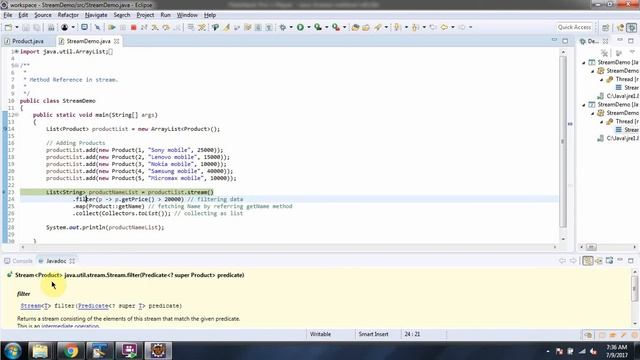Click Javadoc view Back arrow
The image size is (640, 360).
(x=562, y=261)
